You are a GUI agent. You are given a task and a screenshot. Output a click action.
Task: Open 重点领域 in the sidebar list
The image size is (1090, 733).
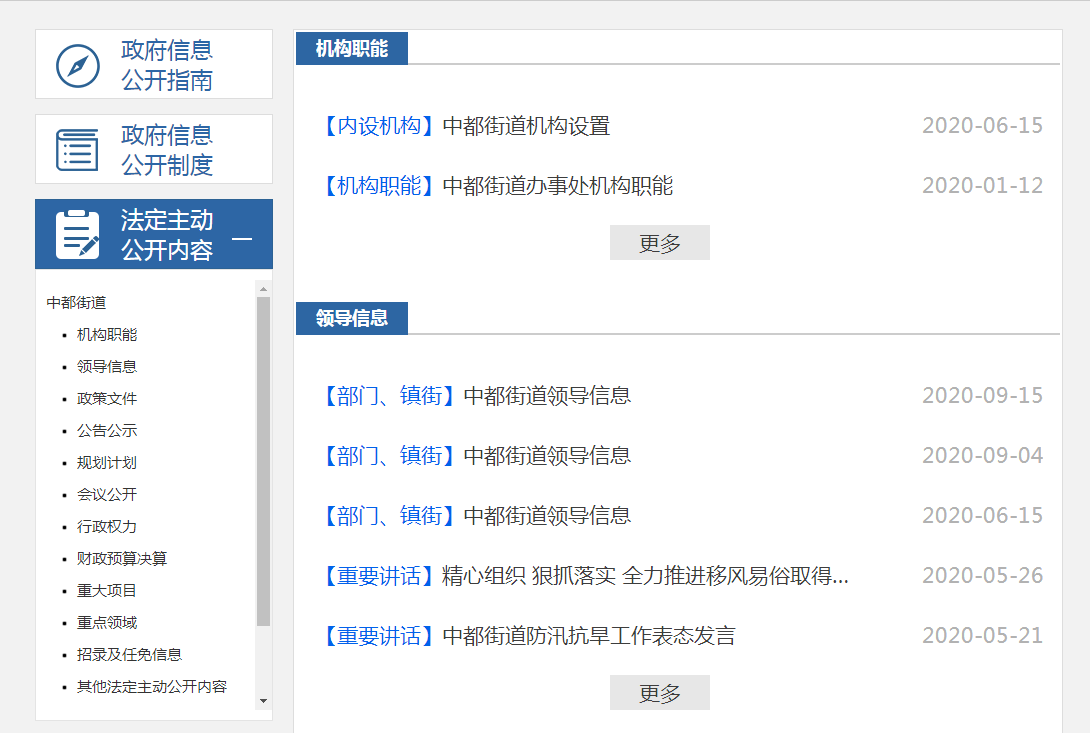point(107,622)
